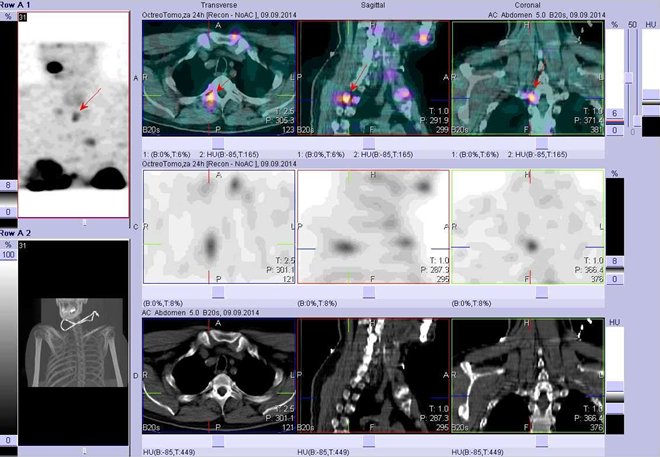
Task: Select the SPECT-only coronal view in middle row
Action: (x=527, y=227)
